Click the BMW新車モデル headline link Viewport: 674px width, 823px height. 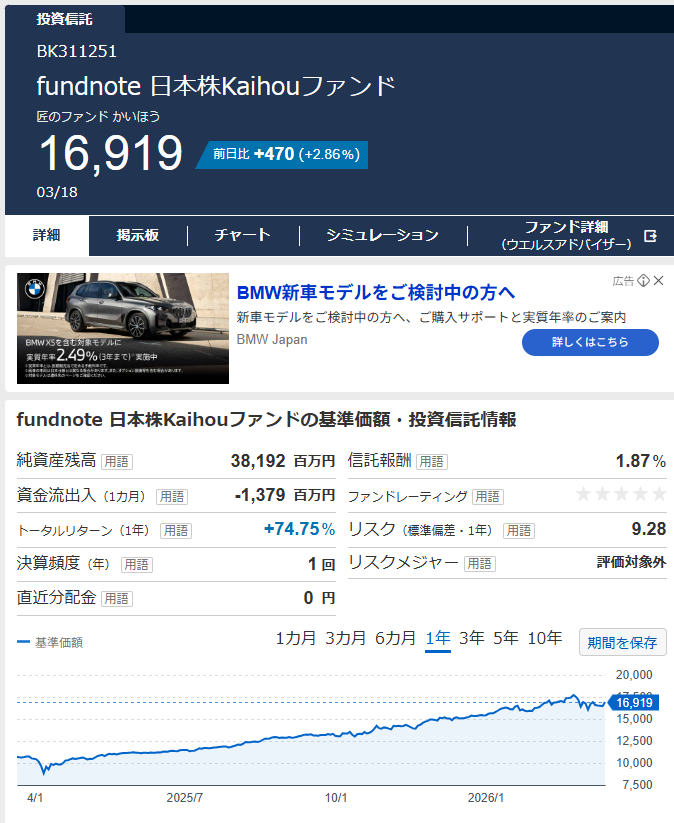376,292
